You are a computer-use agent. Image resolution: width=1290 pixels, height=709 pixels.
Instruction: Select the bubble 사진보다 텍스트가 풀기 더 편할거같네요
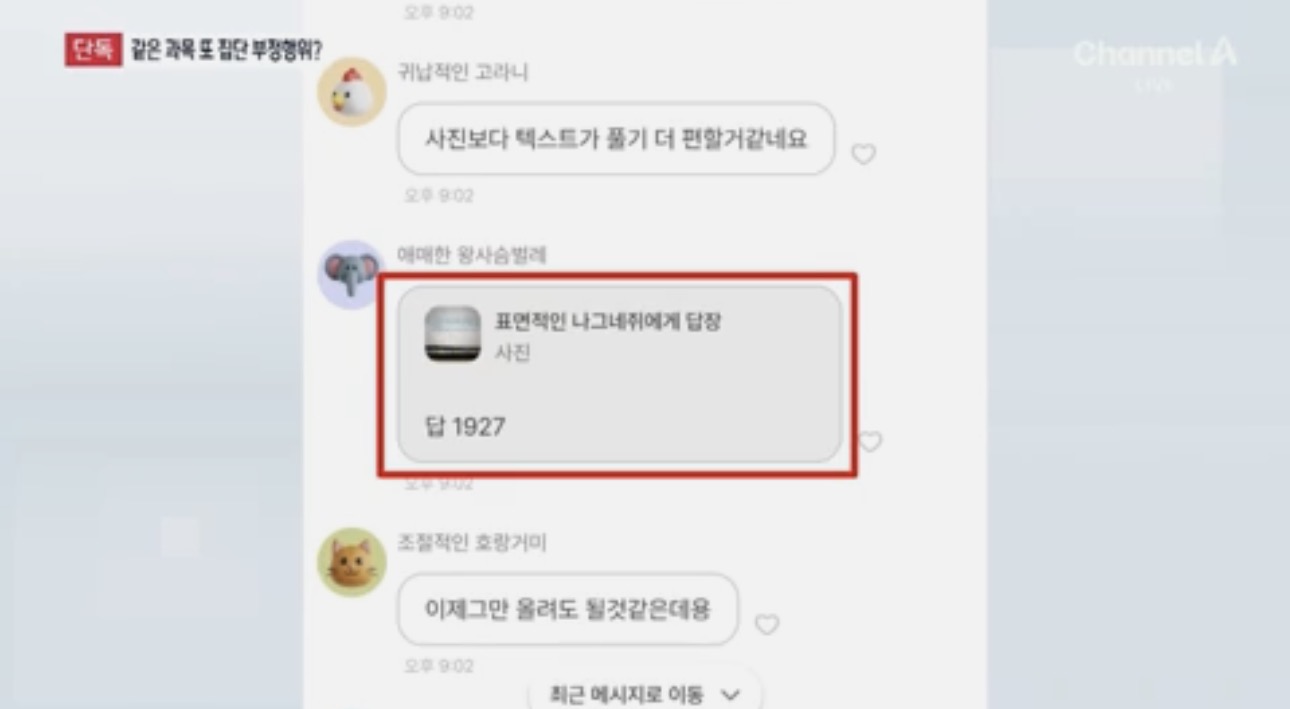pos(616,139)
